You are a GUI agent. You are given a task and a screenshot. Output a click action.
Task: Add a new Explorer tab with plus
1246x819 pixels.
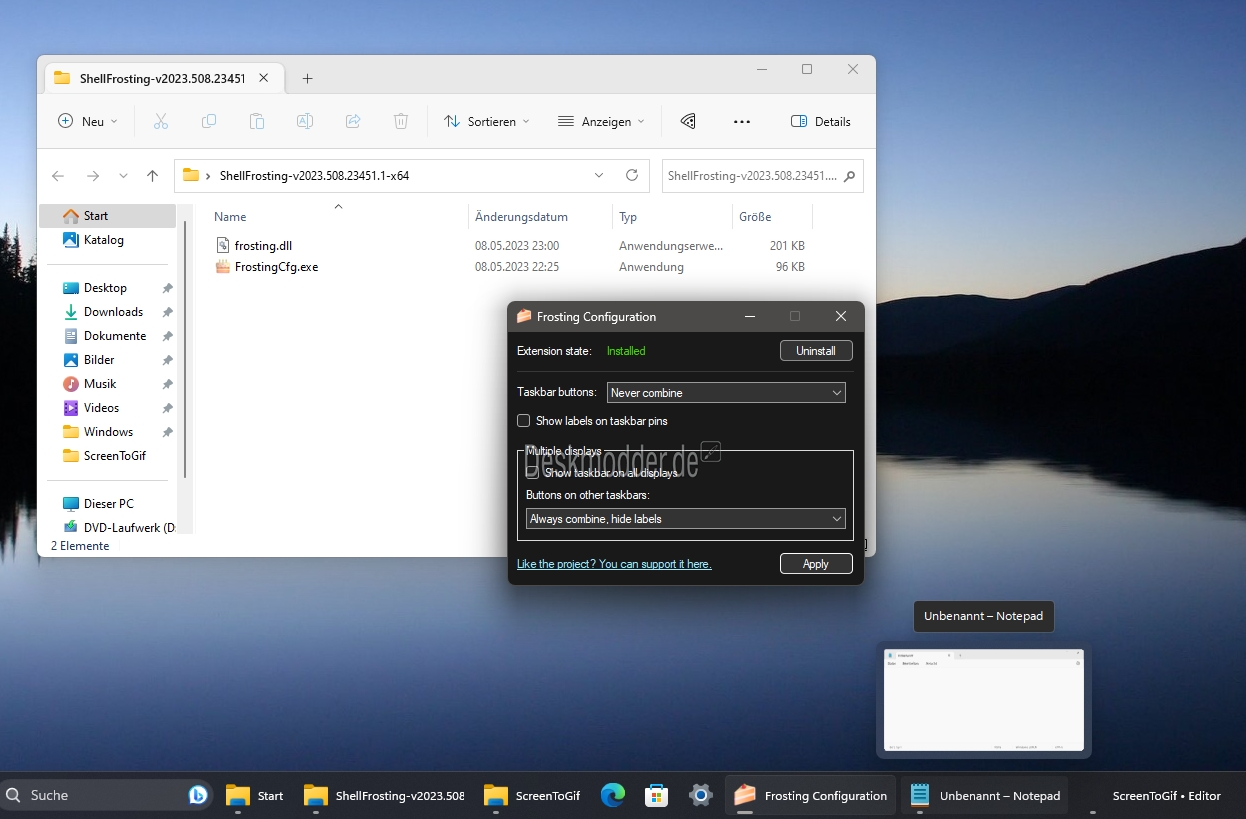(307, 78)
